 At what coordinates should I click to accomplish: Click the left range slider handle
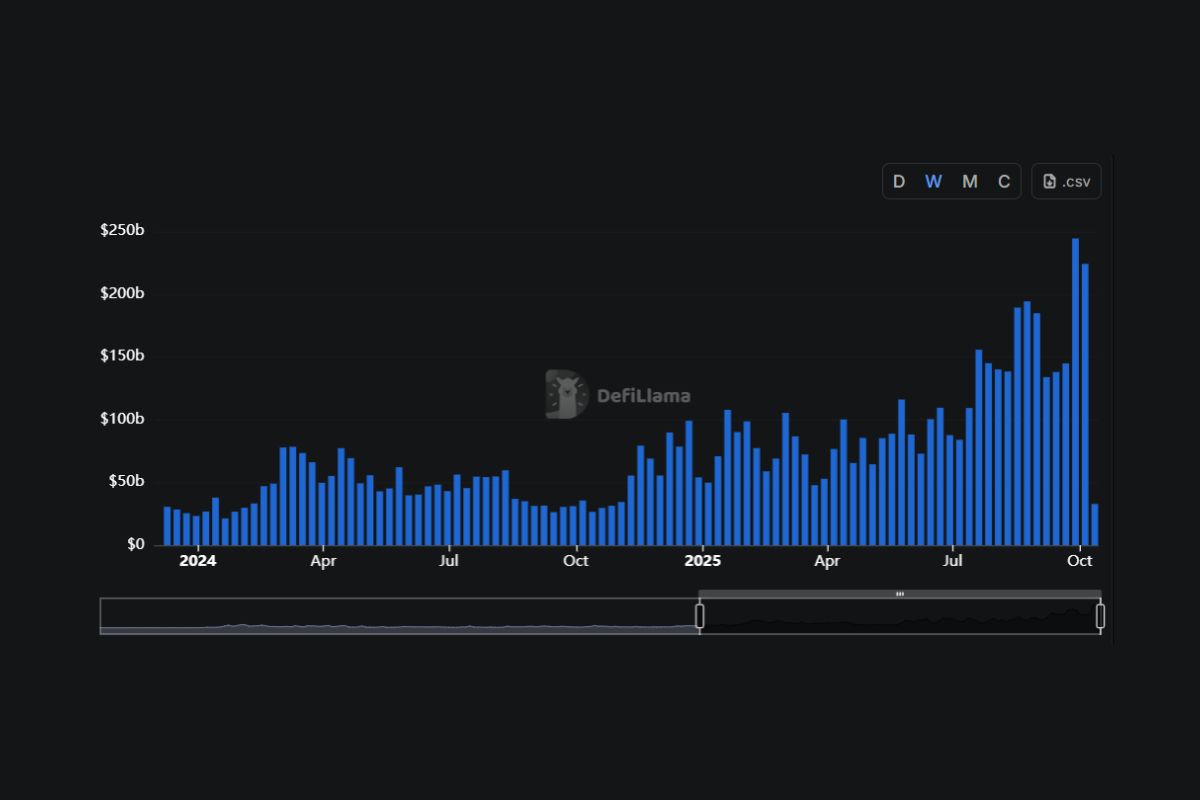click(700, 616)
